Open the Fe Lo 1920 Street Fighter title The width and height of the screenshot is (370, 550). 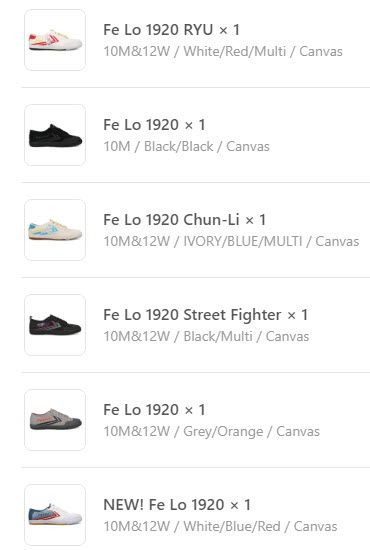[192, 315]
